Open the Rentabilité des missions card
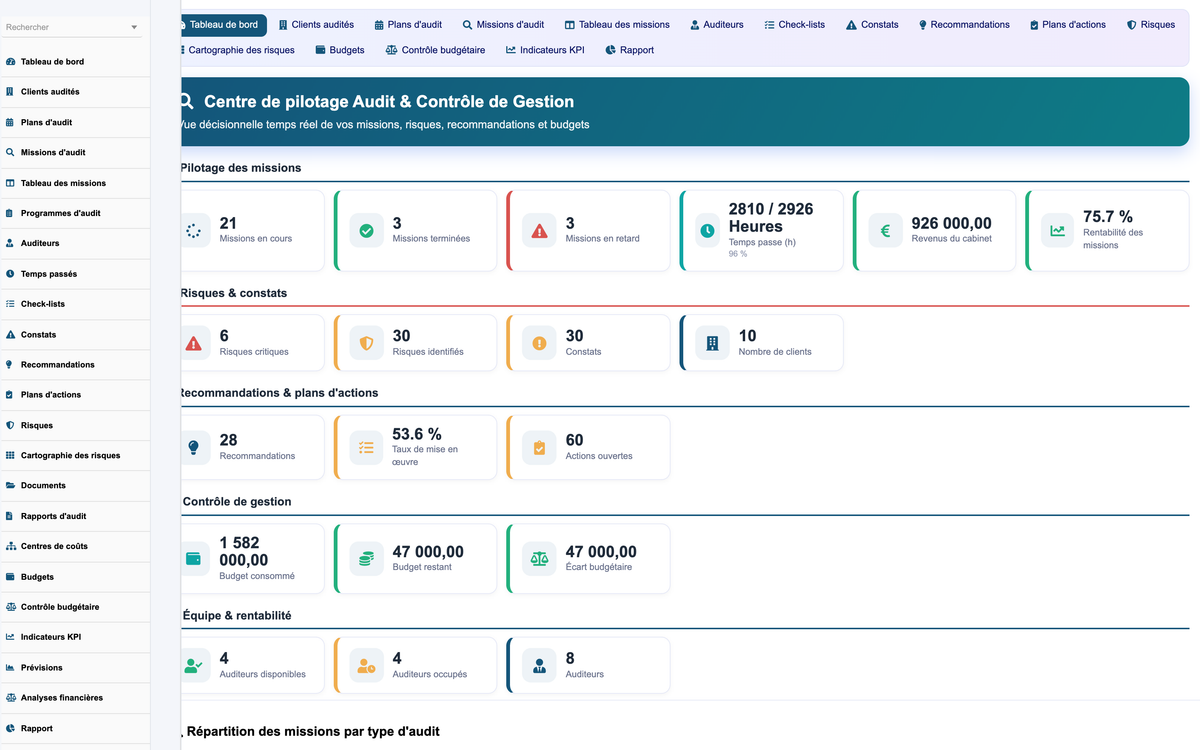Screen dimensions: 1200x750 pos(1108,231)
